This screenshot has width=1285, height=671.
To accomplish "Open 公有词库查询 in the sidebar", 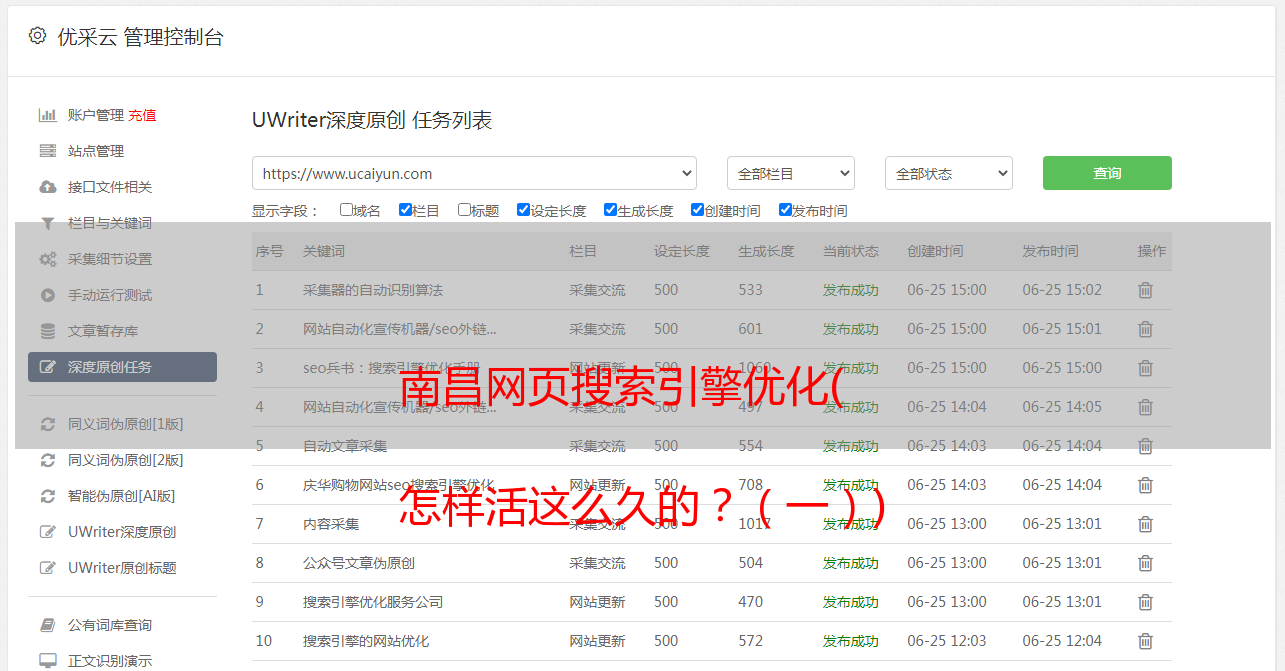I will point(110,625).
